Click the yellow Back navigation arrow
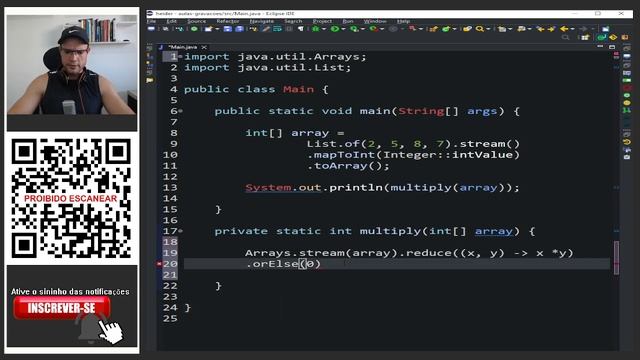 point(564,29)
